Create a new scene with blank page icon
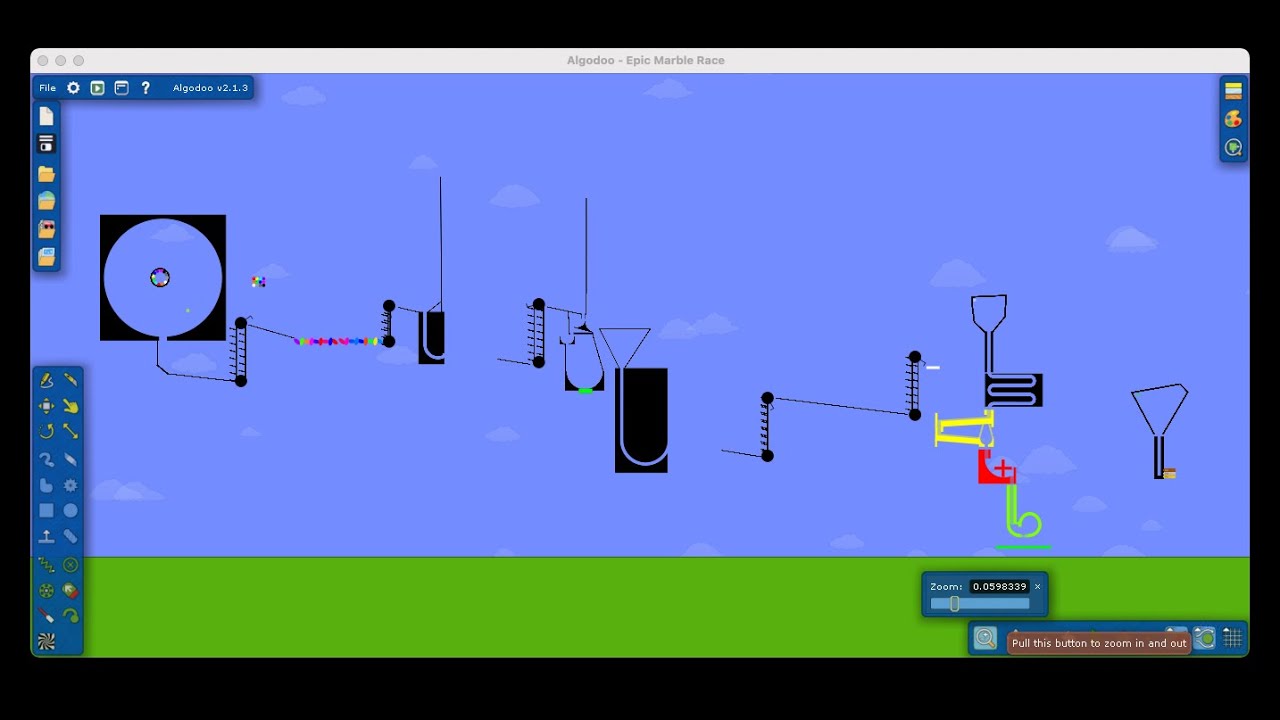1280x720 pixels. click(46, 116)
